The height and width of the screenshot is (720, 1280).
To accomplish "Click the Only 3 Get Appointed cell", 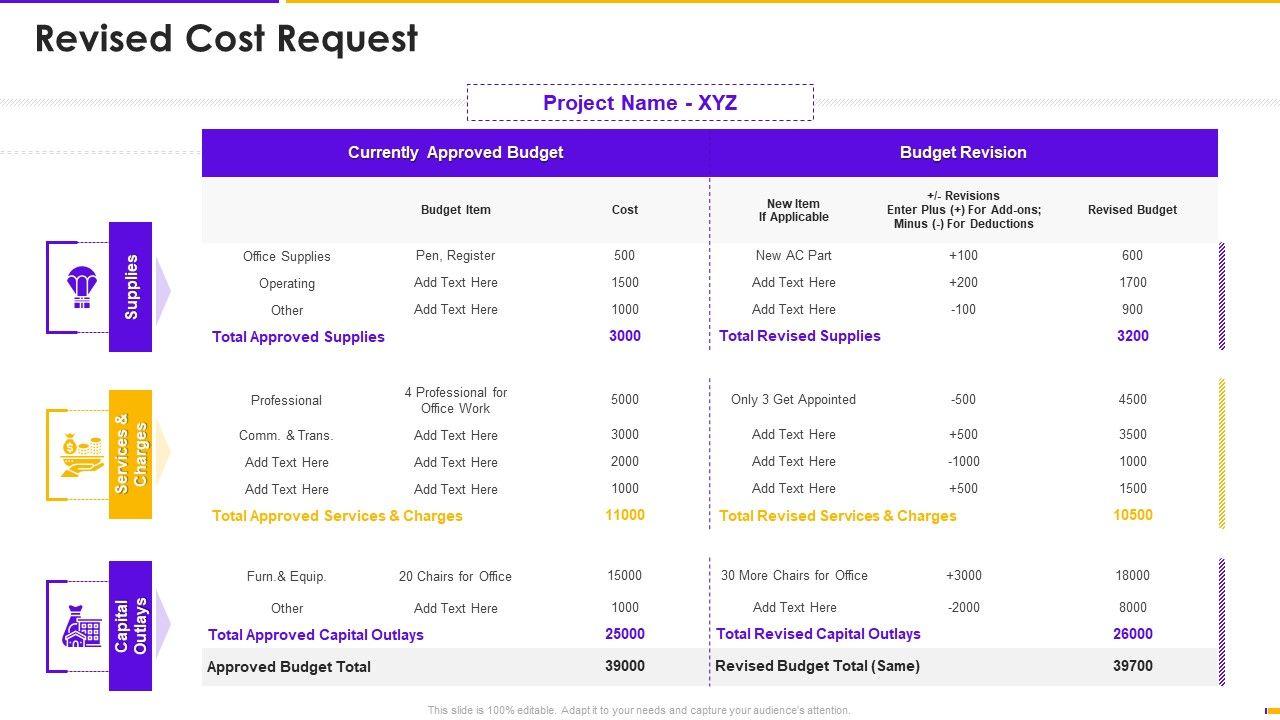I will click(793, 400).
